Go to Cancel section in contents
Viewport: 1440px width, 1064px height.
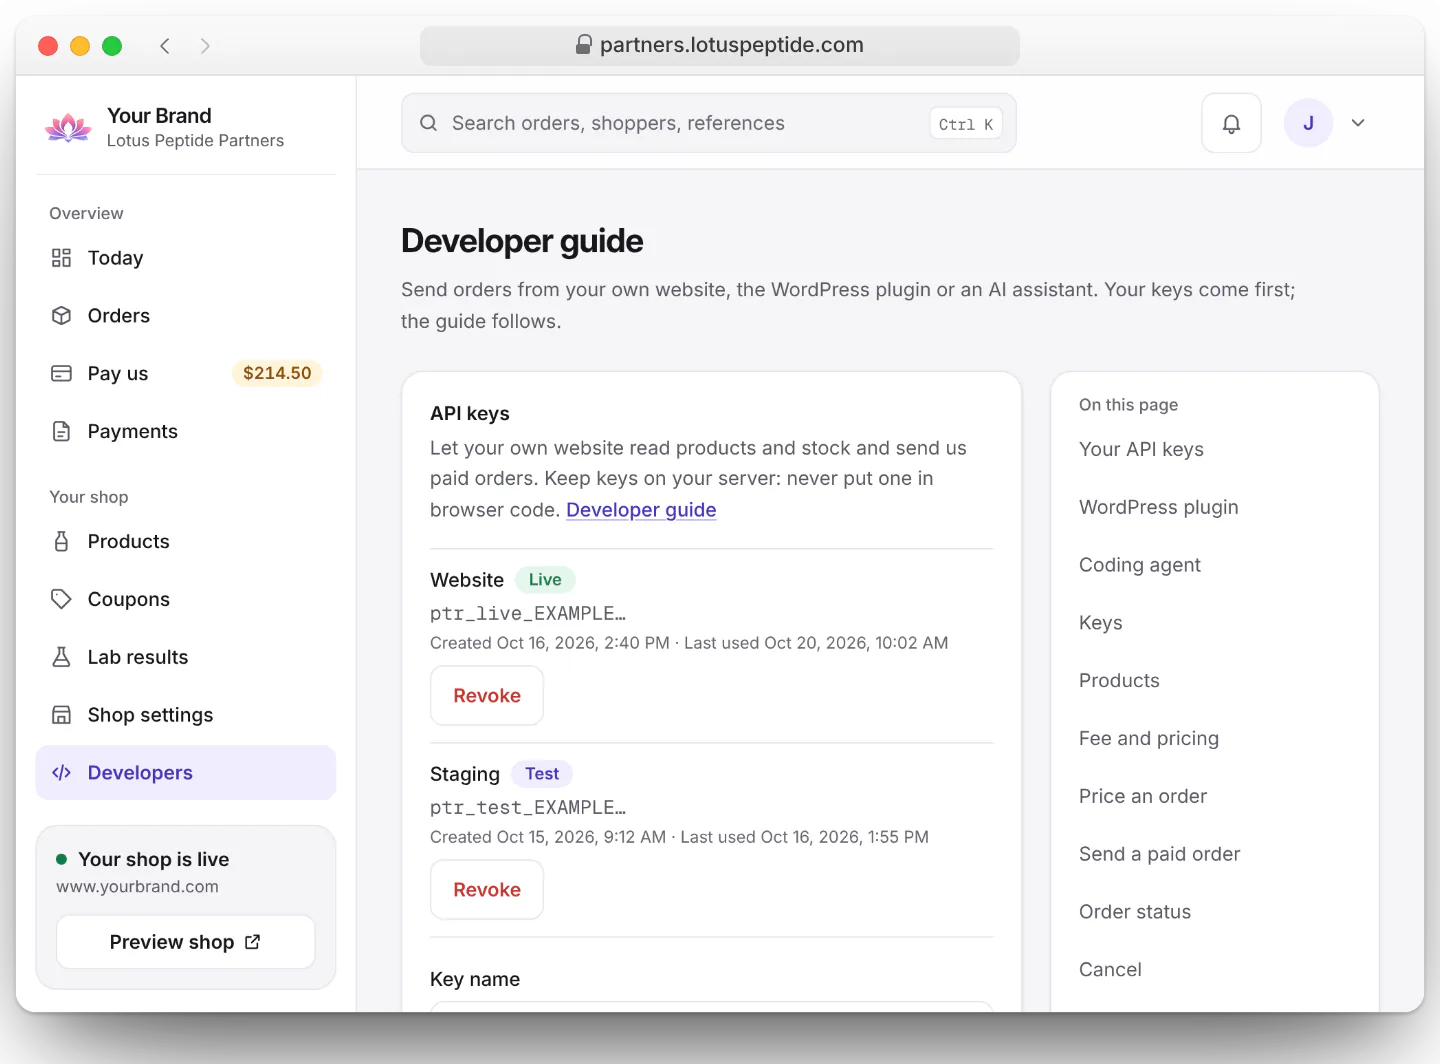pyautogui.click(x=1110, y=970)
